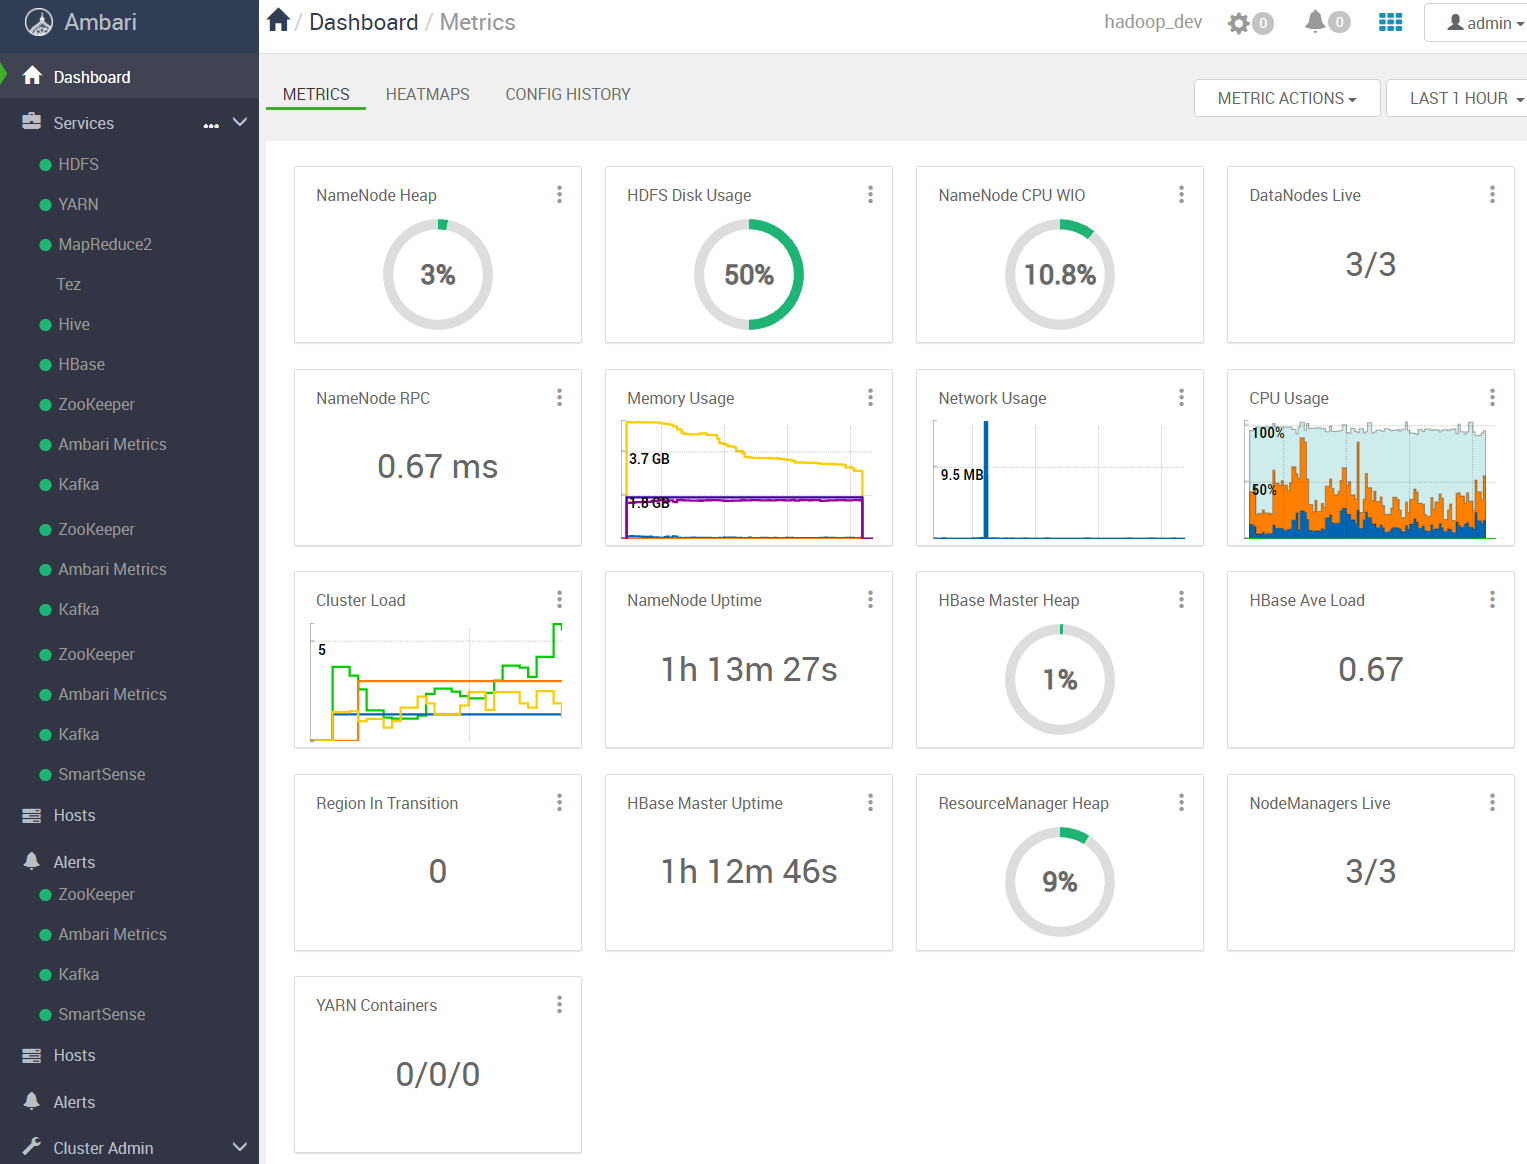Open NameNode CPU WIO widget options
The height and width of the screenshot is (1164, 1527).
[1181, 195]
